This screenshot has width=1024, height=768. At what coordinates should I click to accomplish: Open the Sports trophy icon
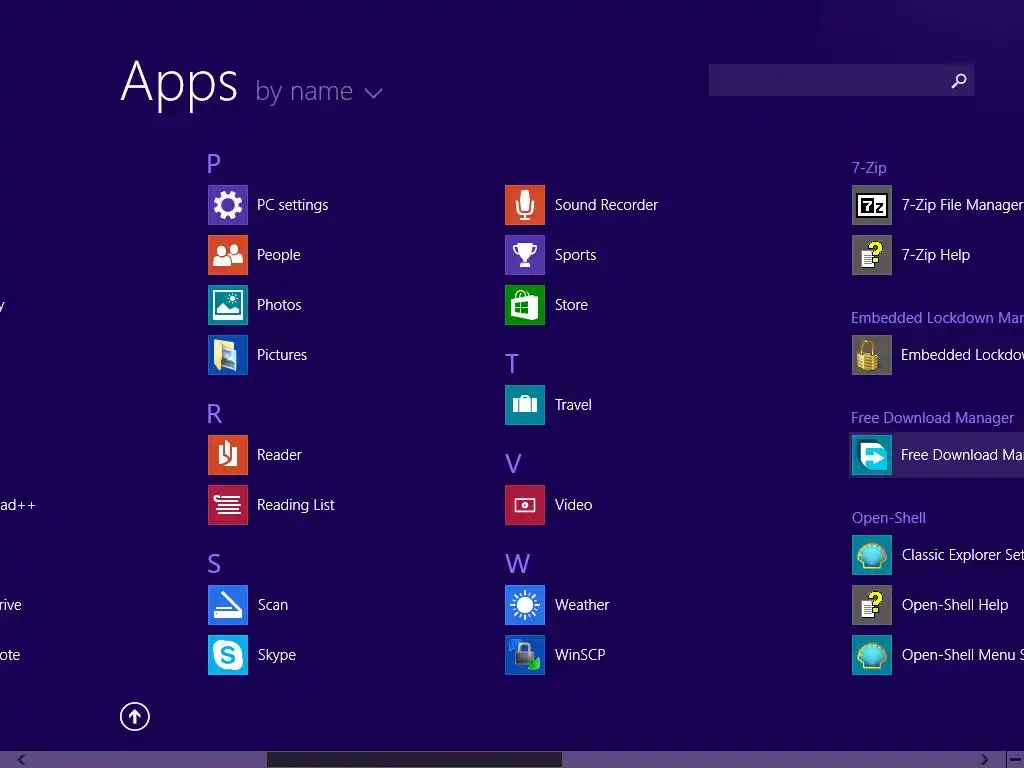pyautogui.click(x=524, y=255)
